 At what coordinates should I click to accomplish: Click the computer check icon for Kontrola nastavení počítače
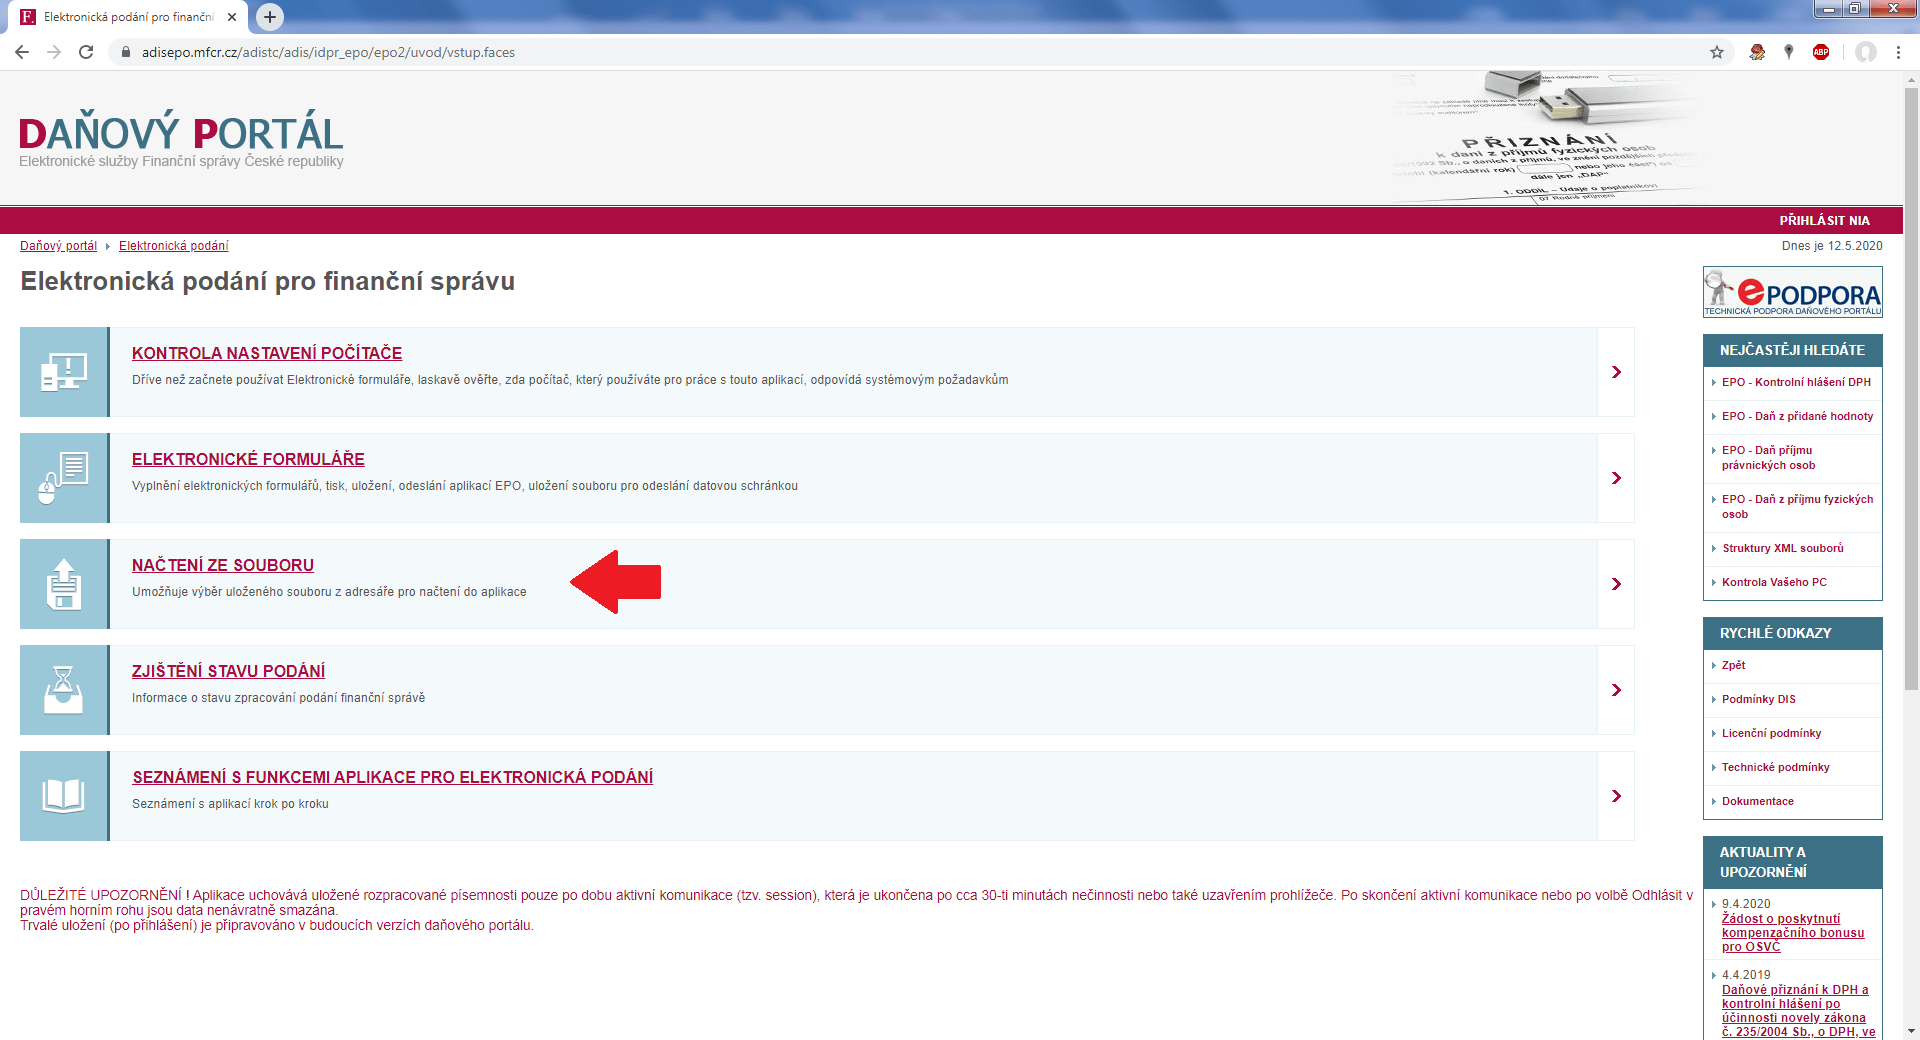coord(64,372)
